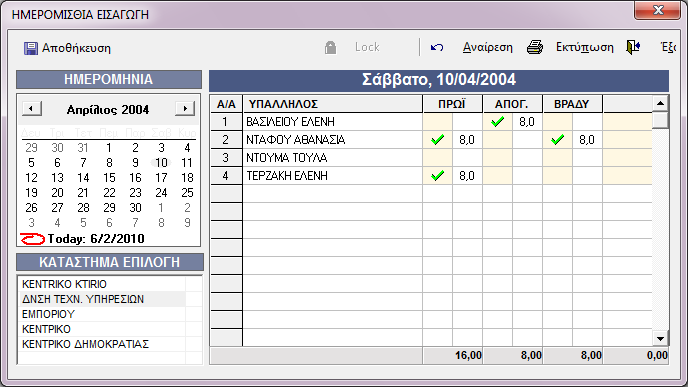
Task: Click grid scrollbar up arrow
Action: (660, 104)
